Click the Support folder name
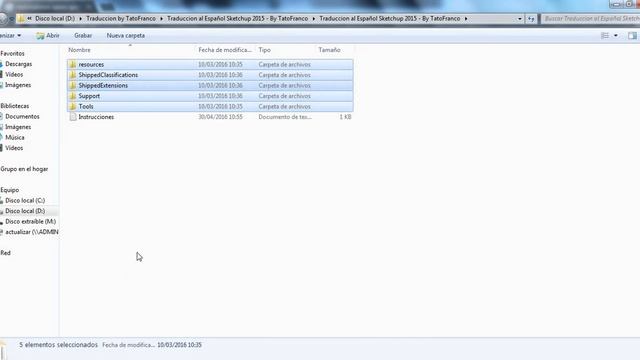640x360 pixels. (89, 96)
